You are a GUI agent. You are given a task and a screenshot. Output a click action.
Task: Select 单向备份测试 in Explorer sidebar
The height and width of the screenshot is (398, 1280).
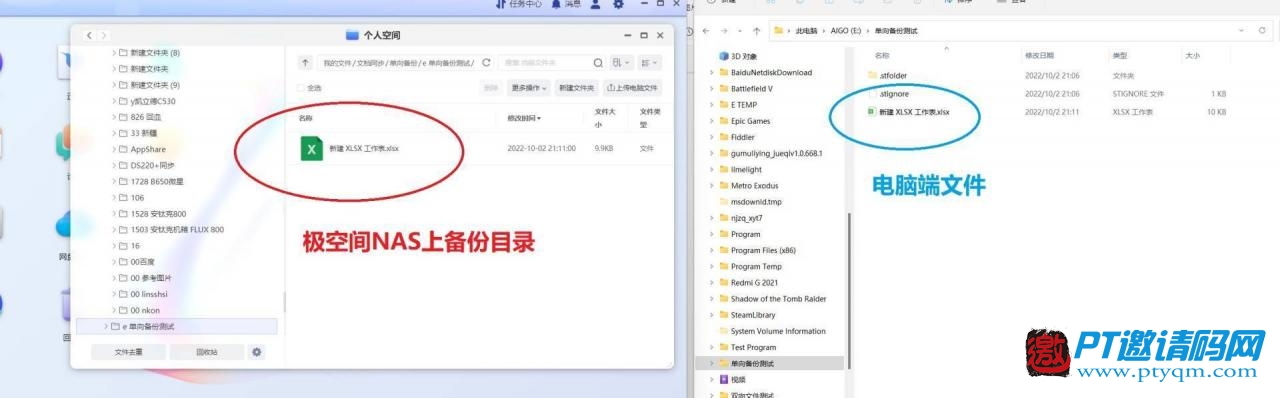pyautogui.click(x=752, y=363)
